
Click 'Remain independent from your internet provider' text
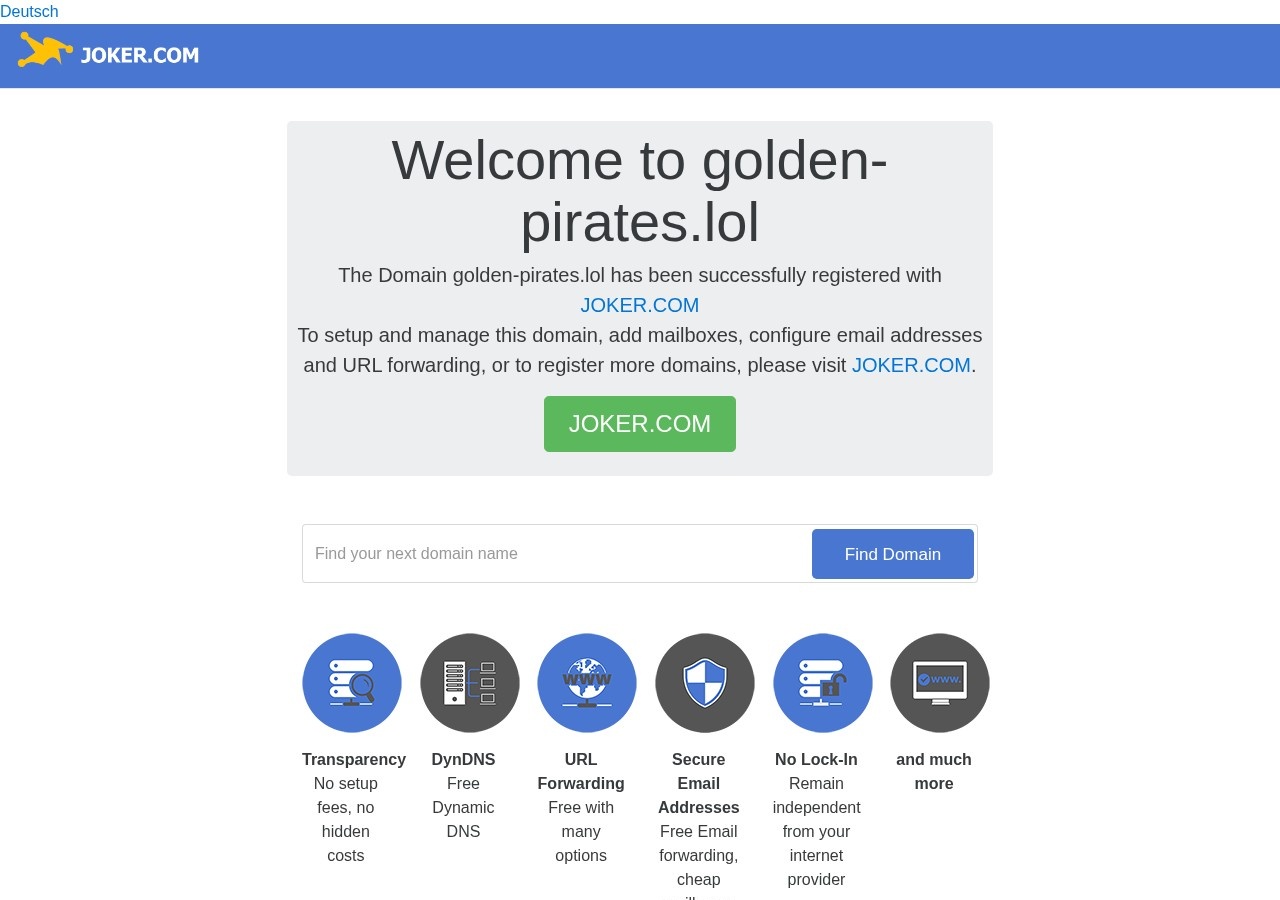tap(816, 831)
